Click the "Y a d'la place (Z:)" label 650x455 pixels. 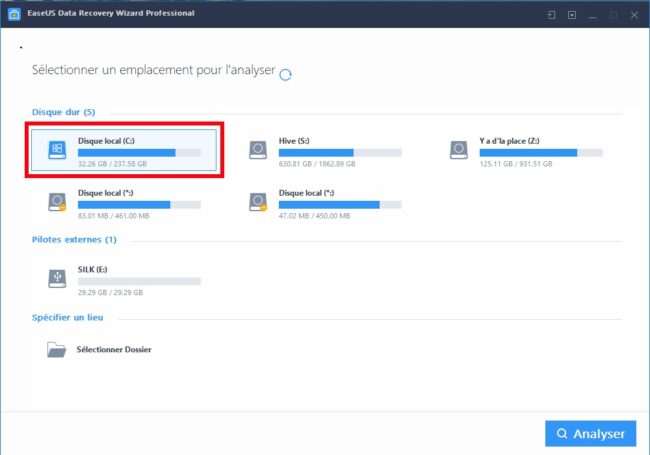509,141
